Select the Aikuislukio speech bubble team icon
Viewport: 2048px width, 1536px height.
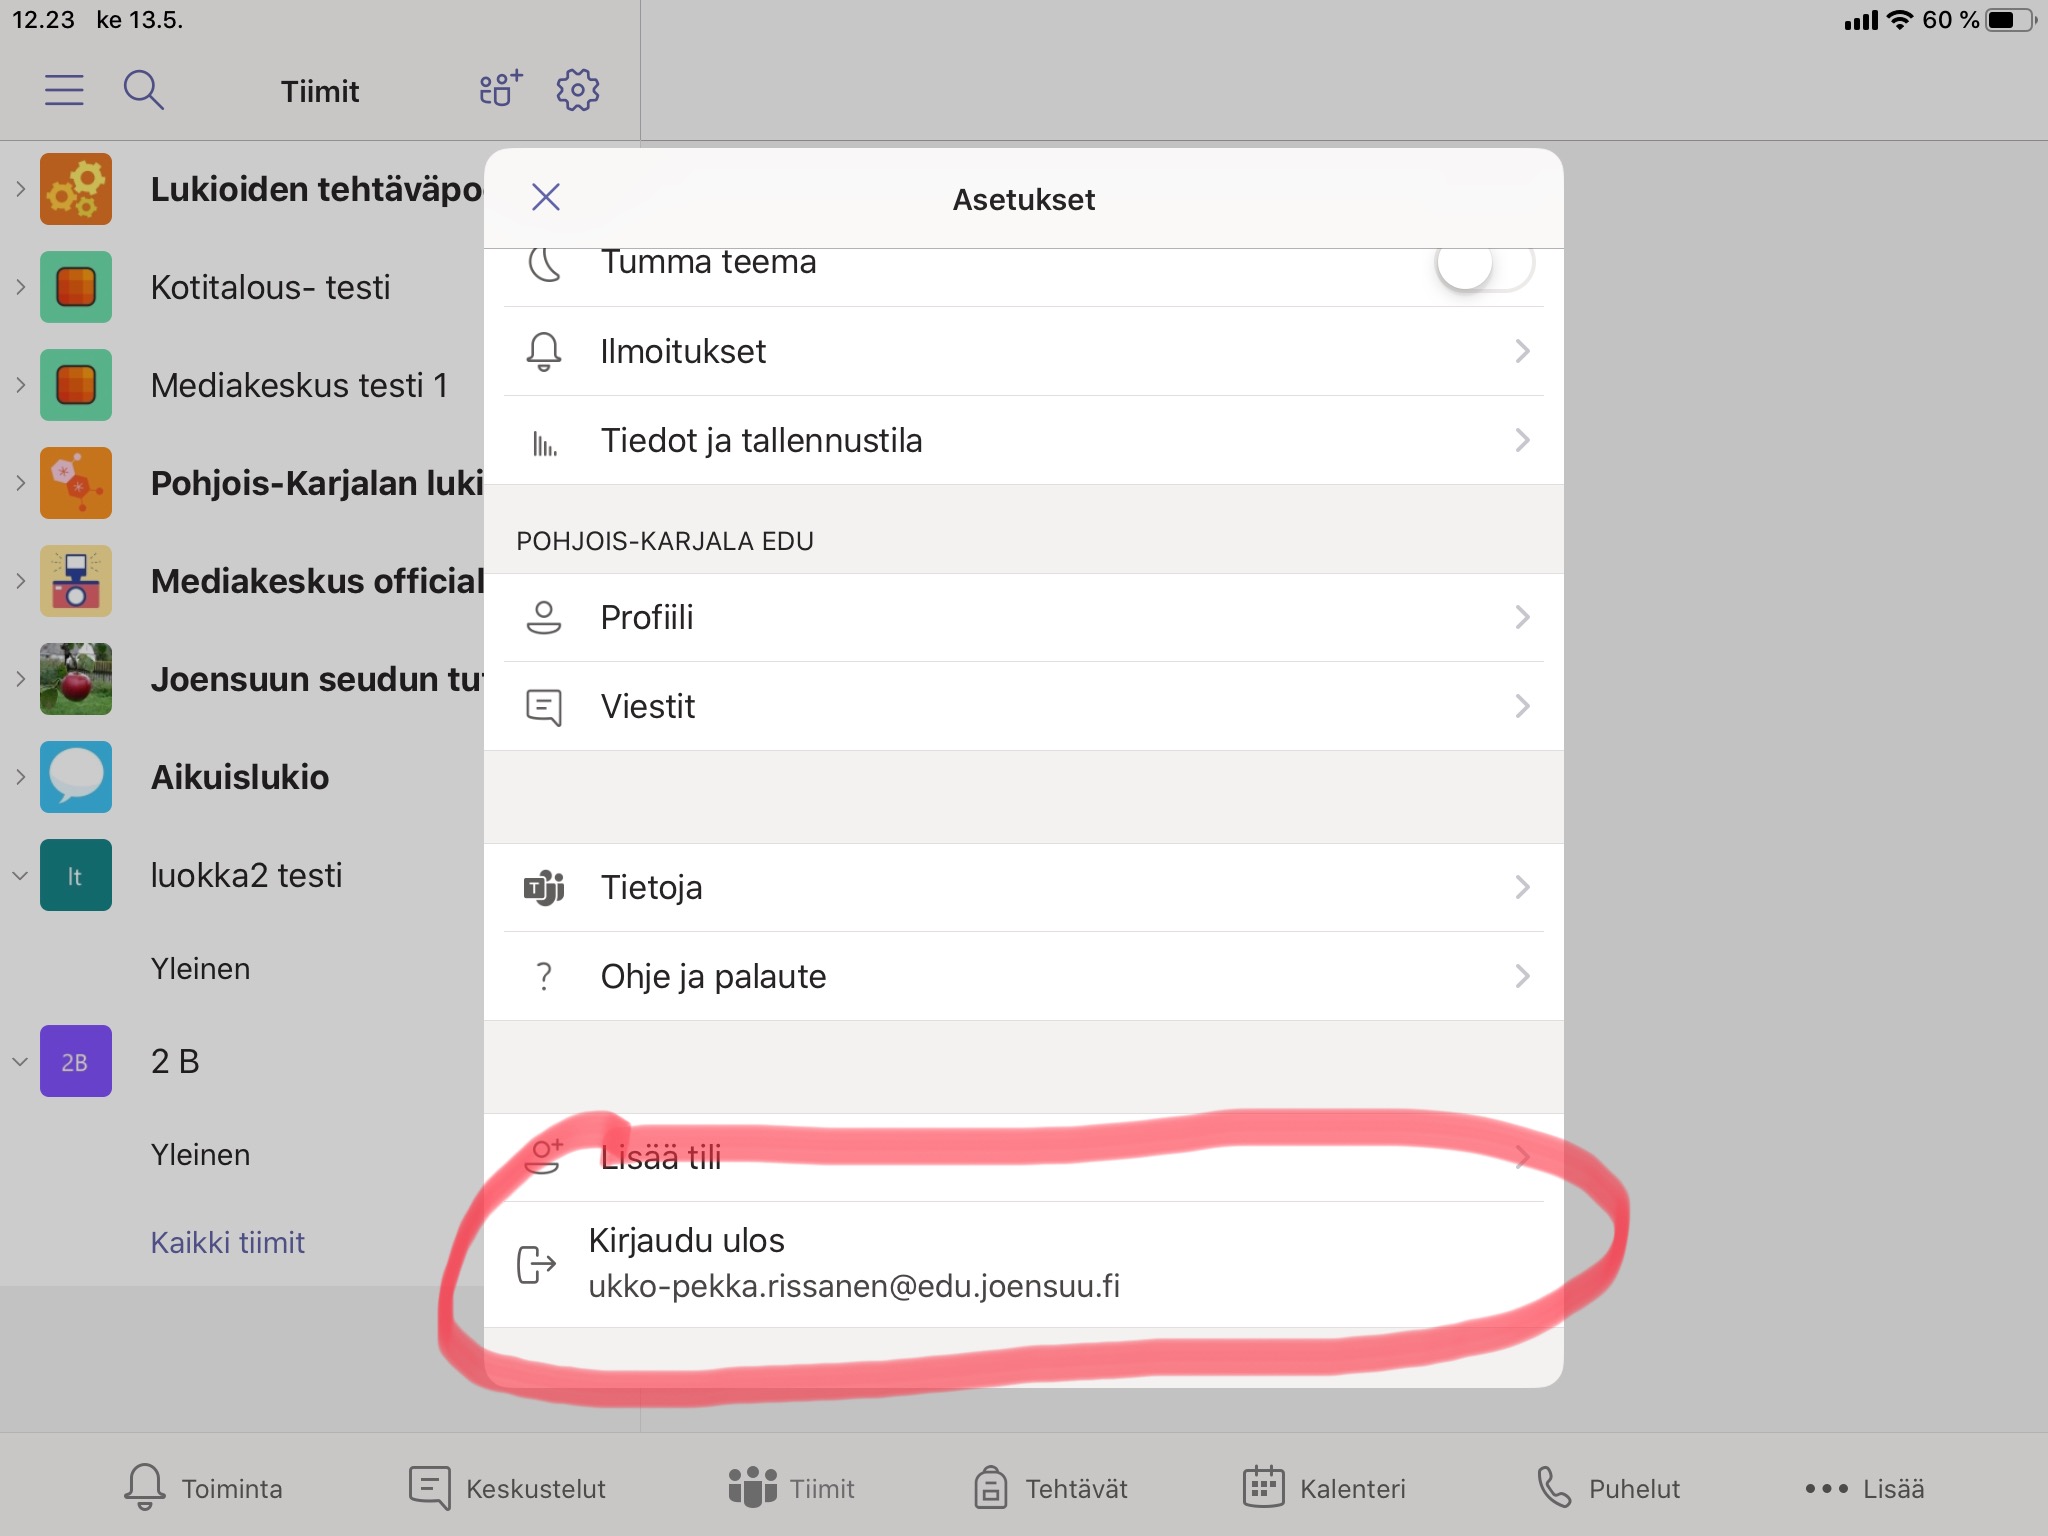pos(76,777)
